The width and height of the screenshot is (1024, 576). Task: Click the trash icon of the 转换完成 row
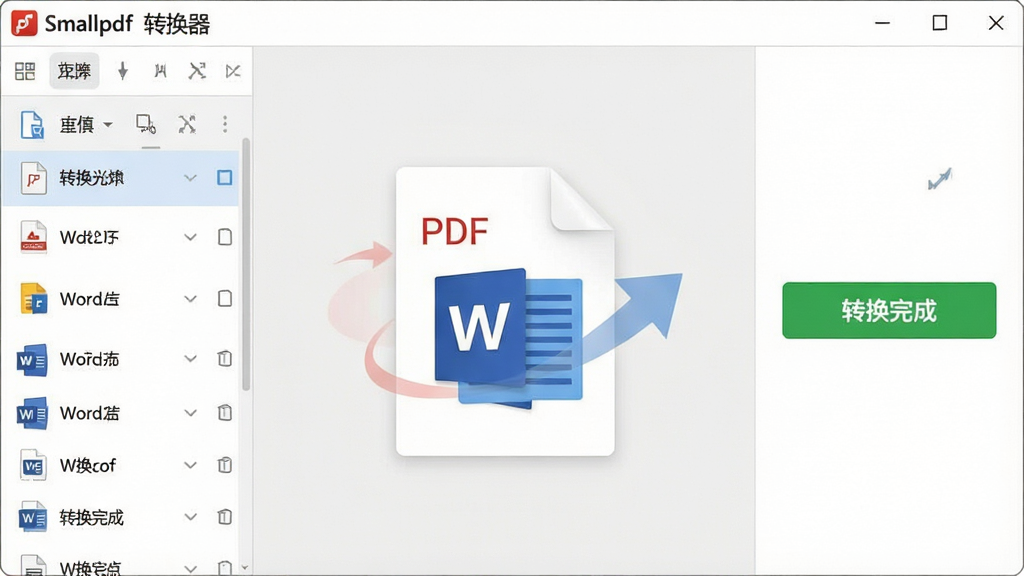pyautogui.click(x=225, y=517)
